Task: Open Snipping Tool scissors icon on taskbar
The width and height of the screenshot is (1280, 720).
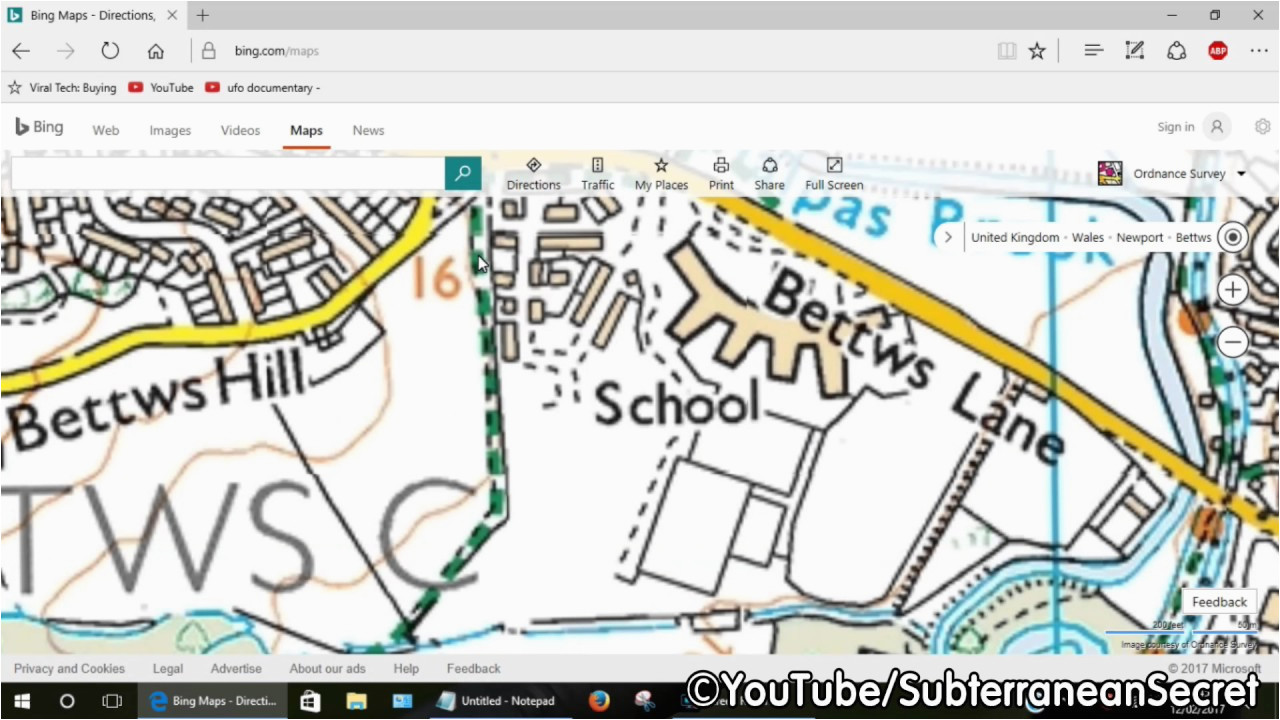Action: [645, 701]
